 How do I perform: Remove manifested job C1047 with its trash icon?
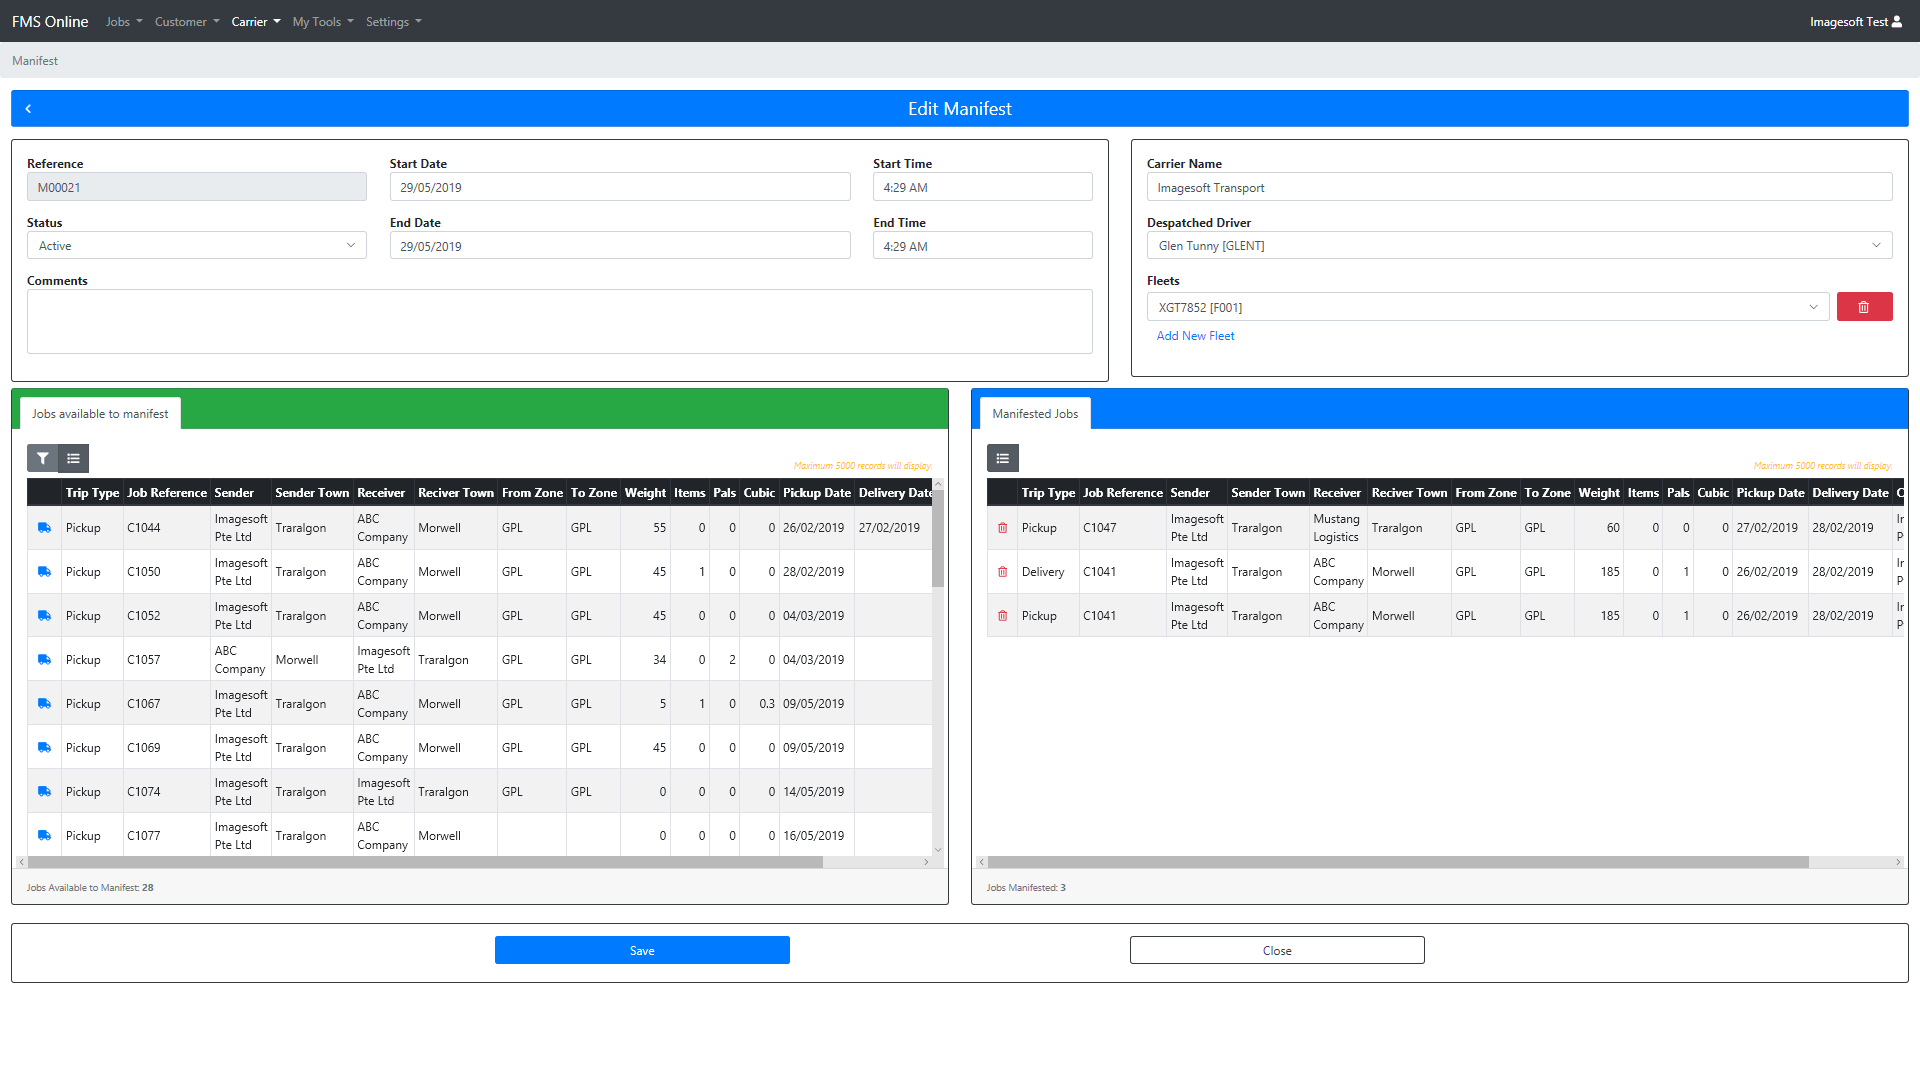tap(1002, 528)
